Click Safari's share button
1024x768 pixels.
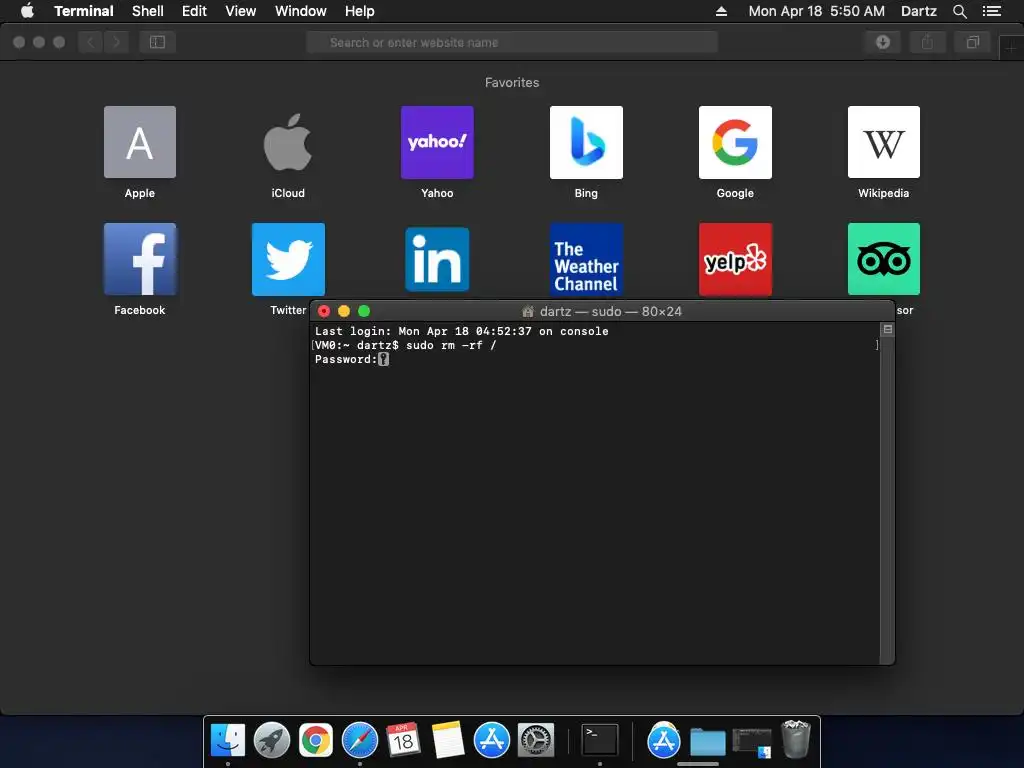coord(927,42)
